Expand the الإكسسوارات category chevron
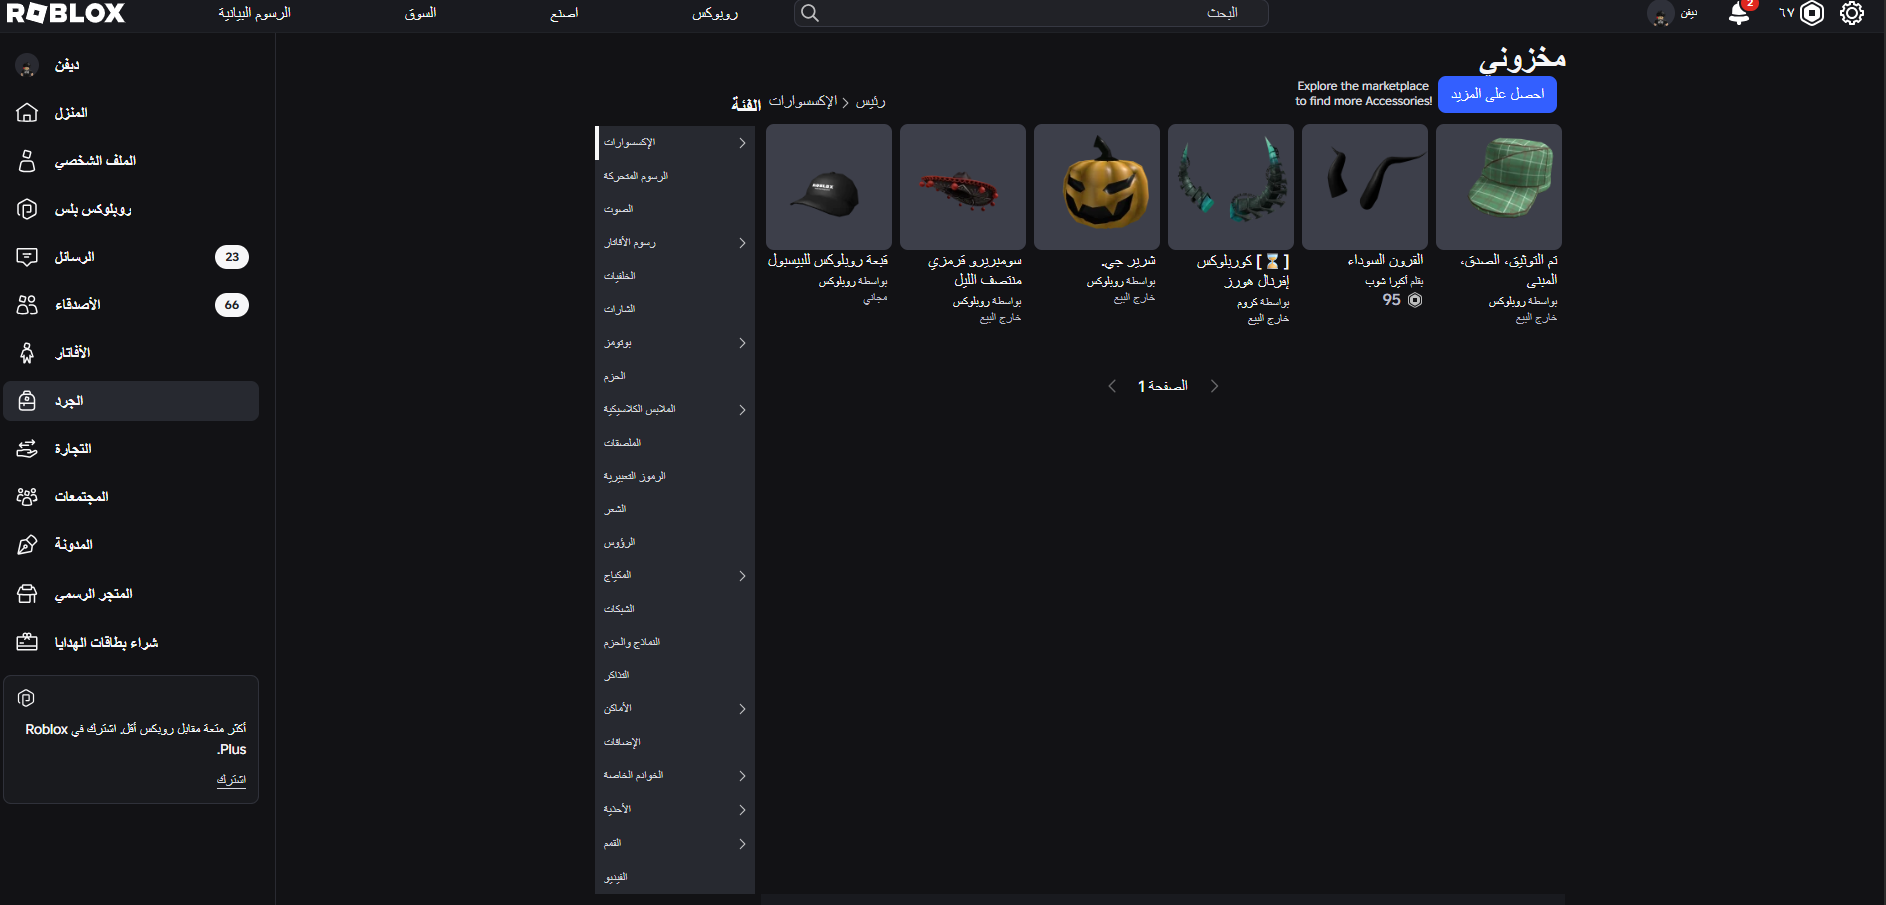 pos(742,143)
